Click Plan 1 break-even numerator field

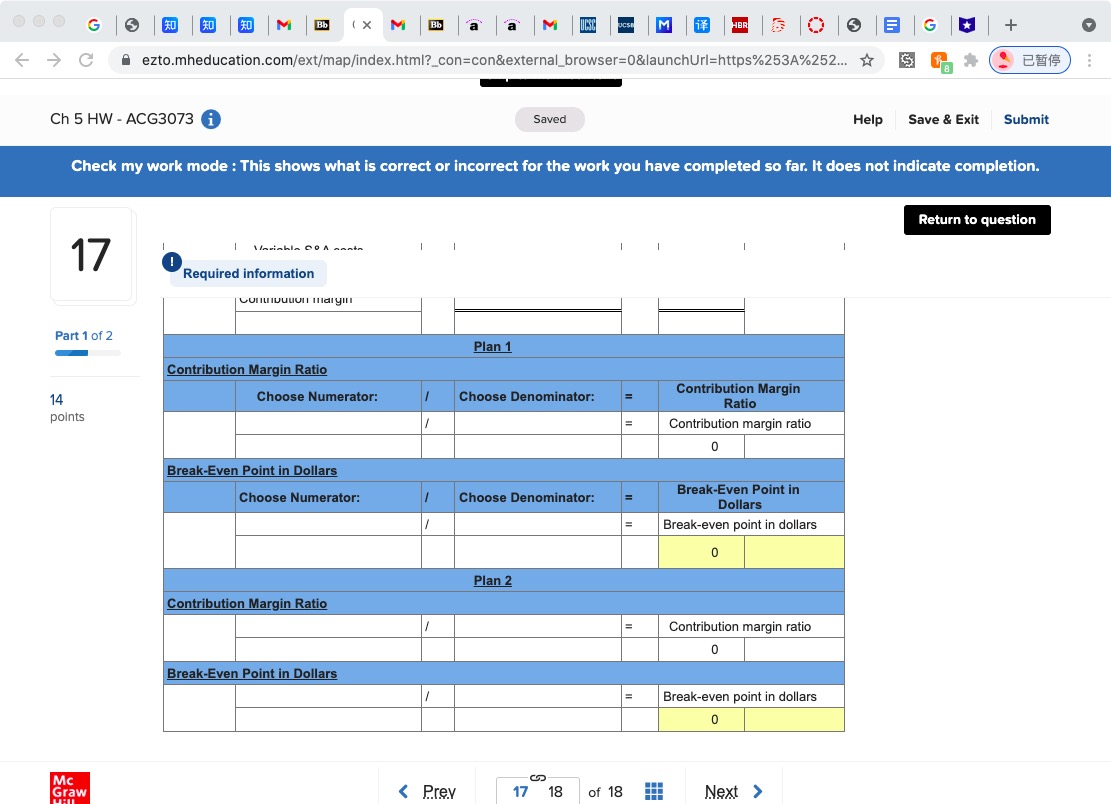(328, 525)
